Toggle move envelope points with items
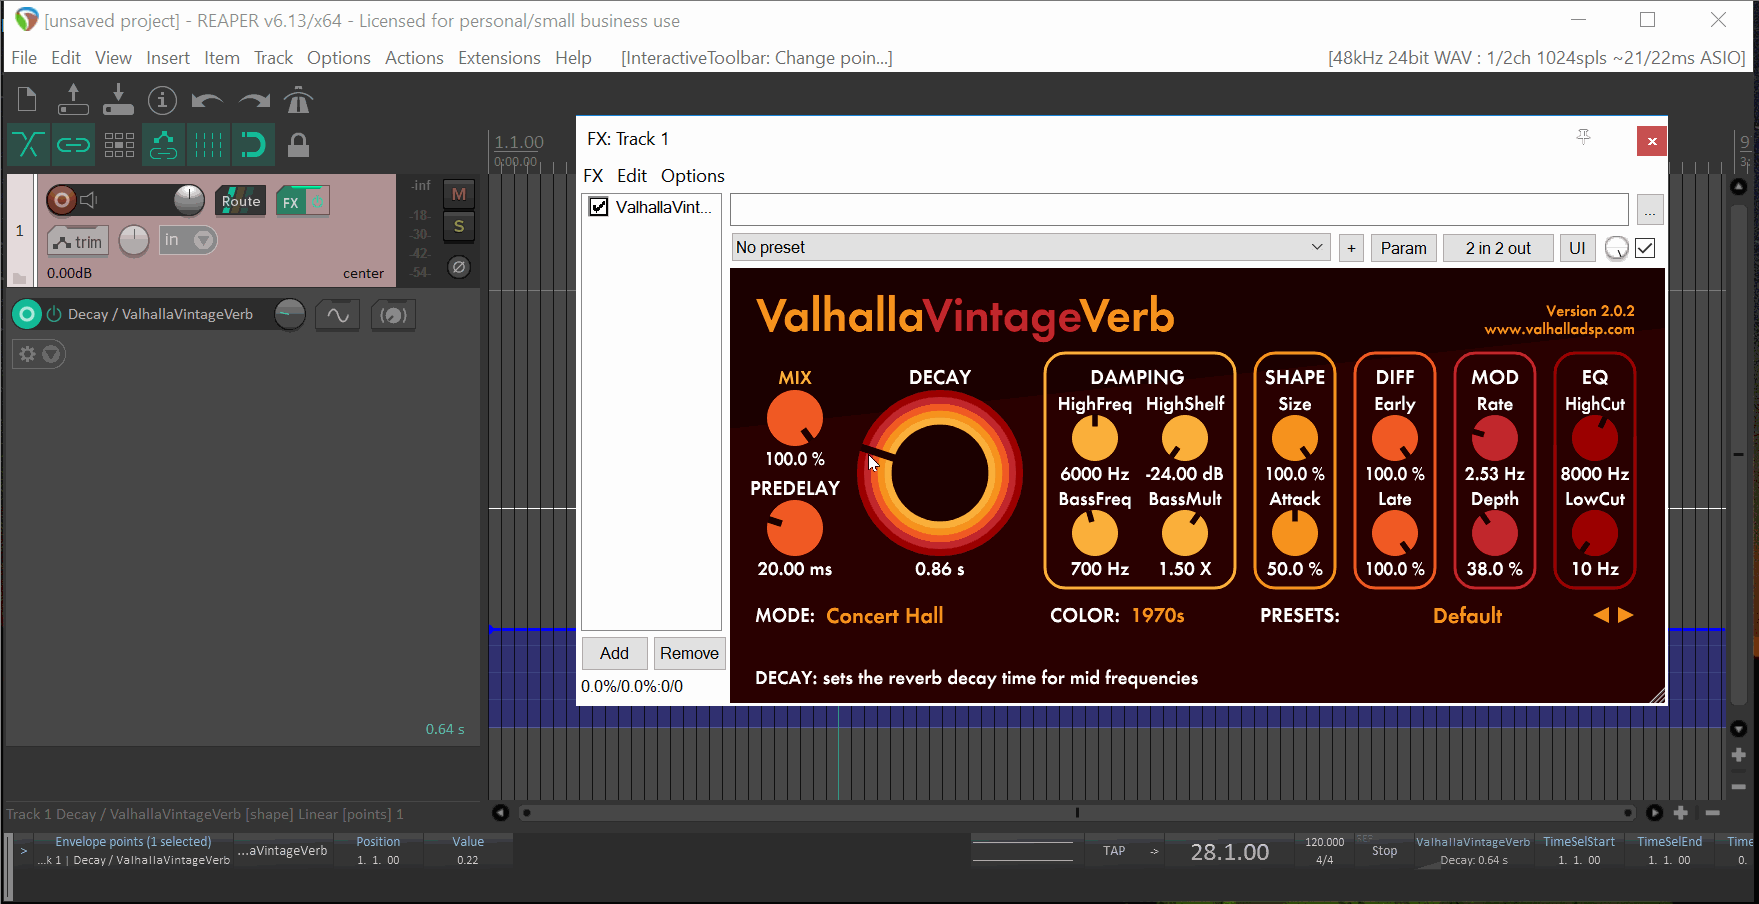Image resolution: width=1759 pixels, height=904 pixels. (163, 145)
